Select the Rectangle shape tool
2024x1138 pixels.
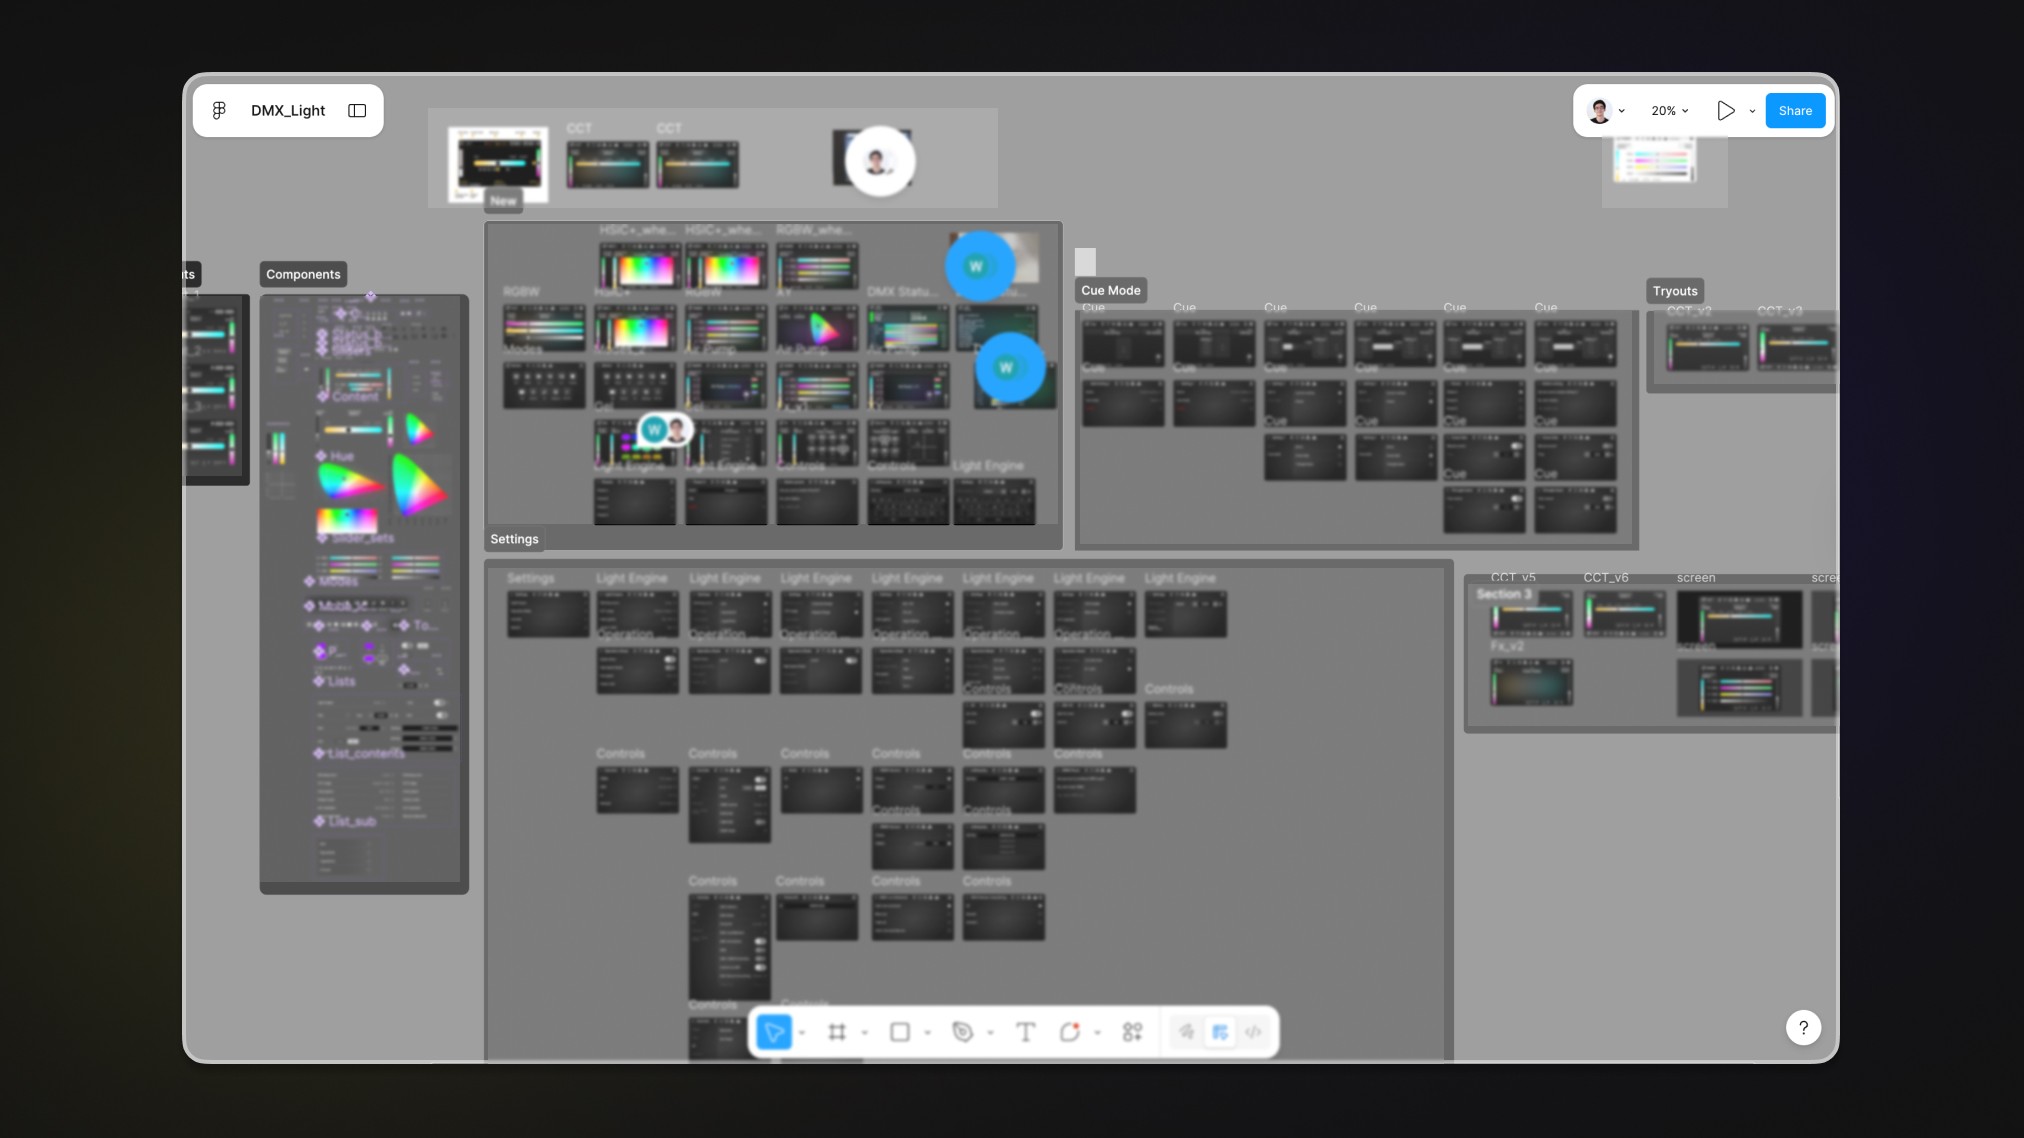pos(900,1032)
